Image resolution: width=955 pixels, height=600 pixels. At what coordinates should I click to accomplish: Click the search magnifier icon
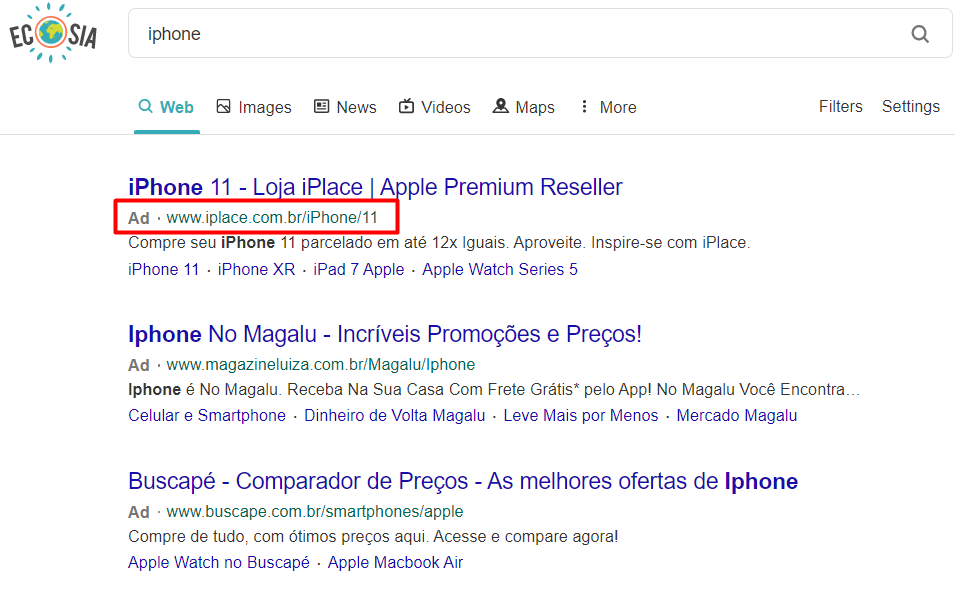(x=919, y=33)
